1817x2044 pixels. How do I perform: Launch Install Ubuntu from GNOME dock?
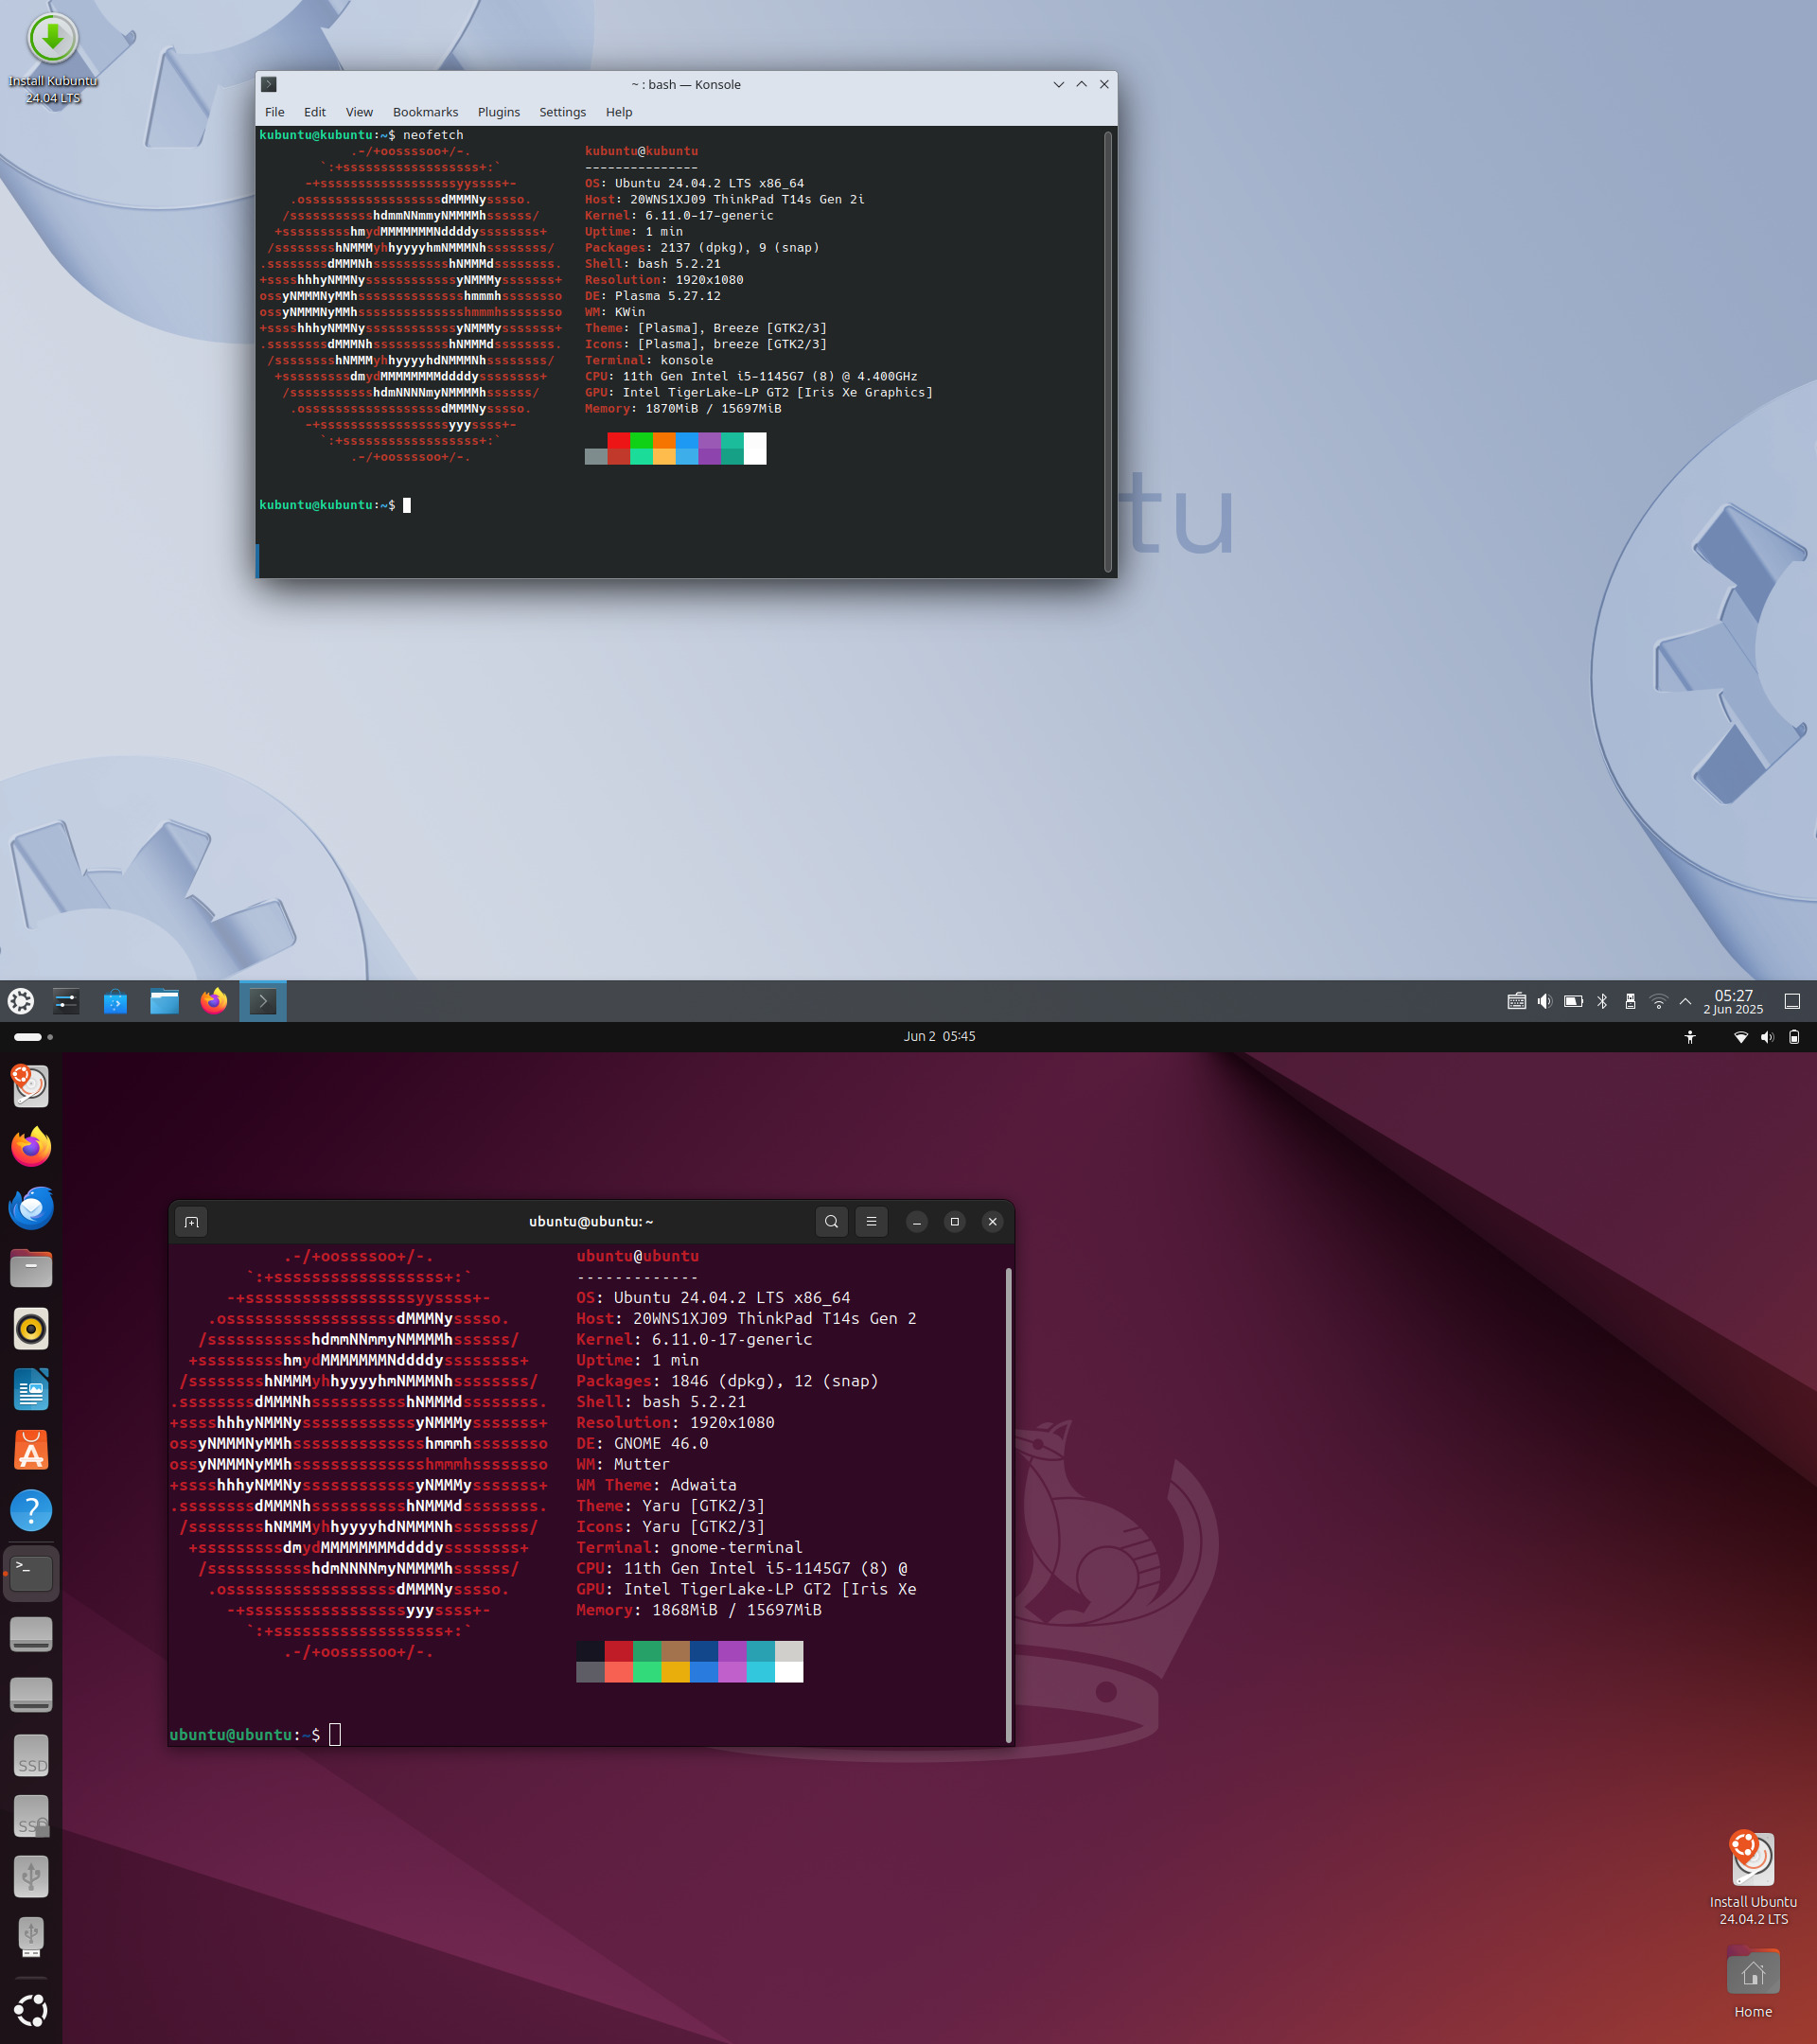[x=31, y=1086]
